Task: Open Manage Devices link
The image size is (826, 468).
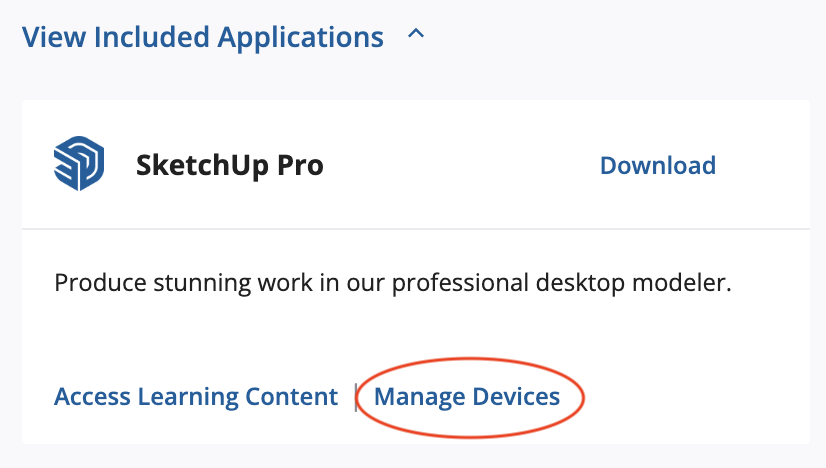Action: pos(467,396)
